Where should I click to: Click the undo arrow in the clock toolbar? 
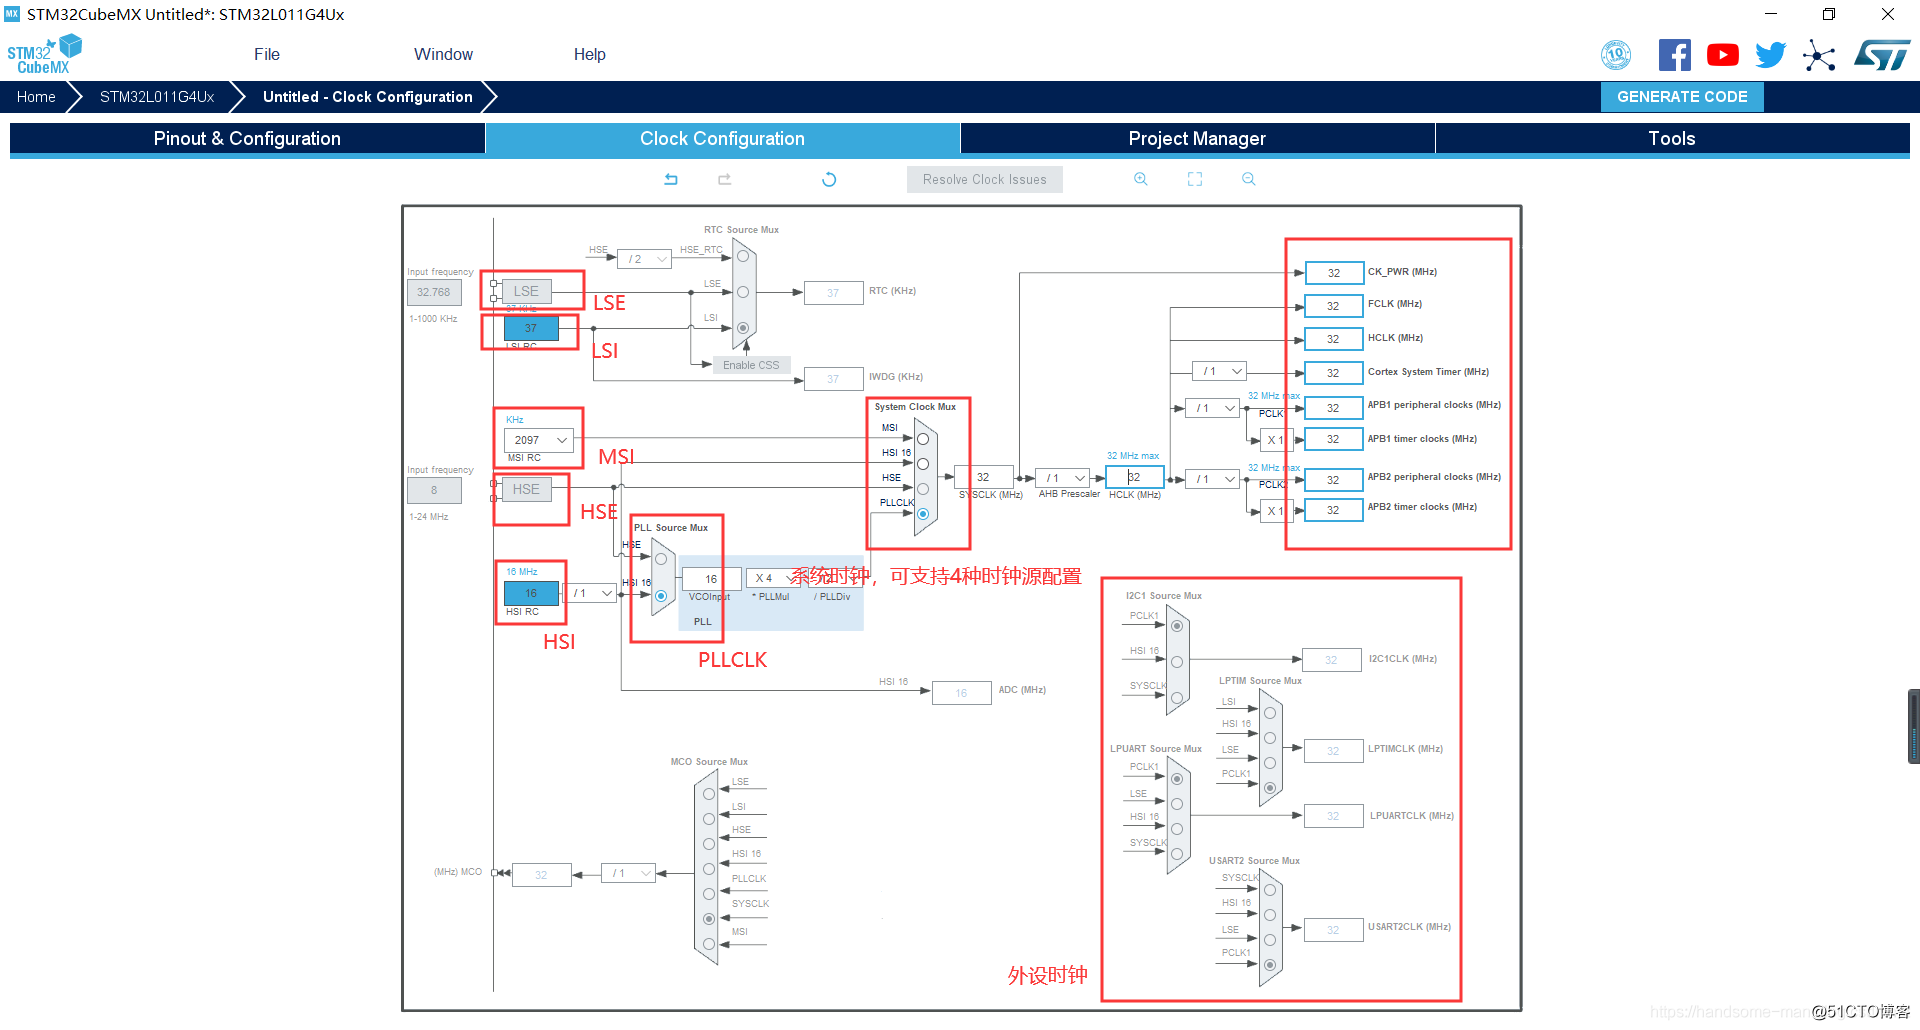tap(671, 179)
